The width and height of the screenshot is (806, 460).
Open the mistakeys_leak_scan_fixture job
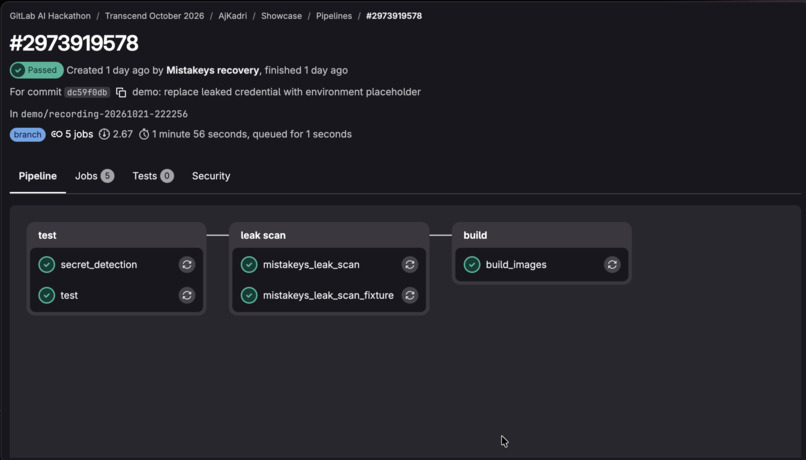coord(328,296)
